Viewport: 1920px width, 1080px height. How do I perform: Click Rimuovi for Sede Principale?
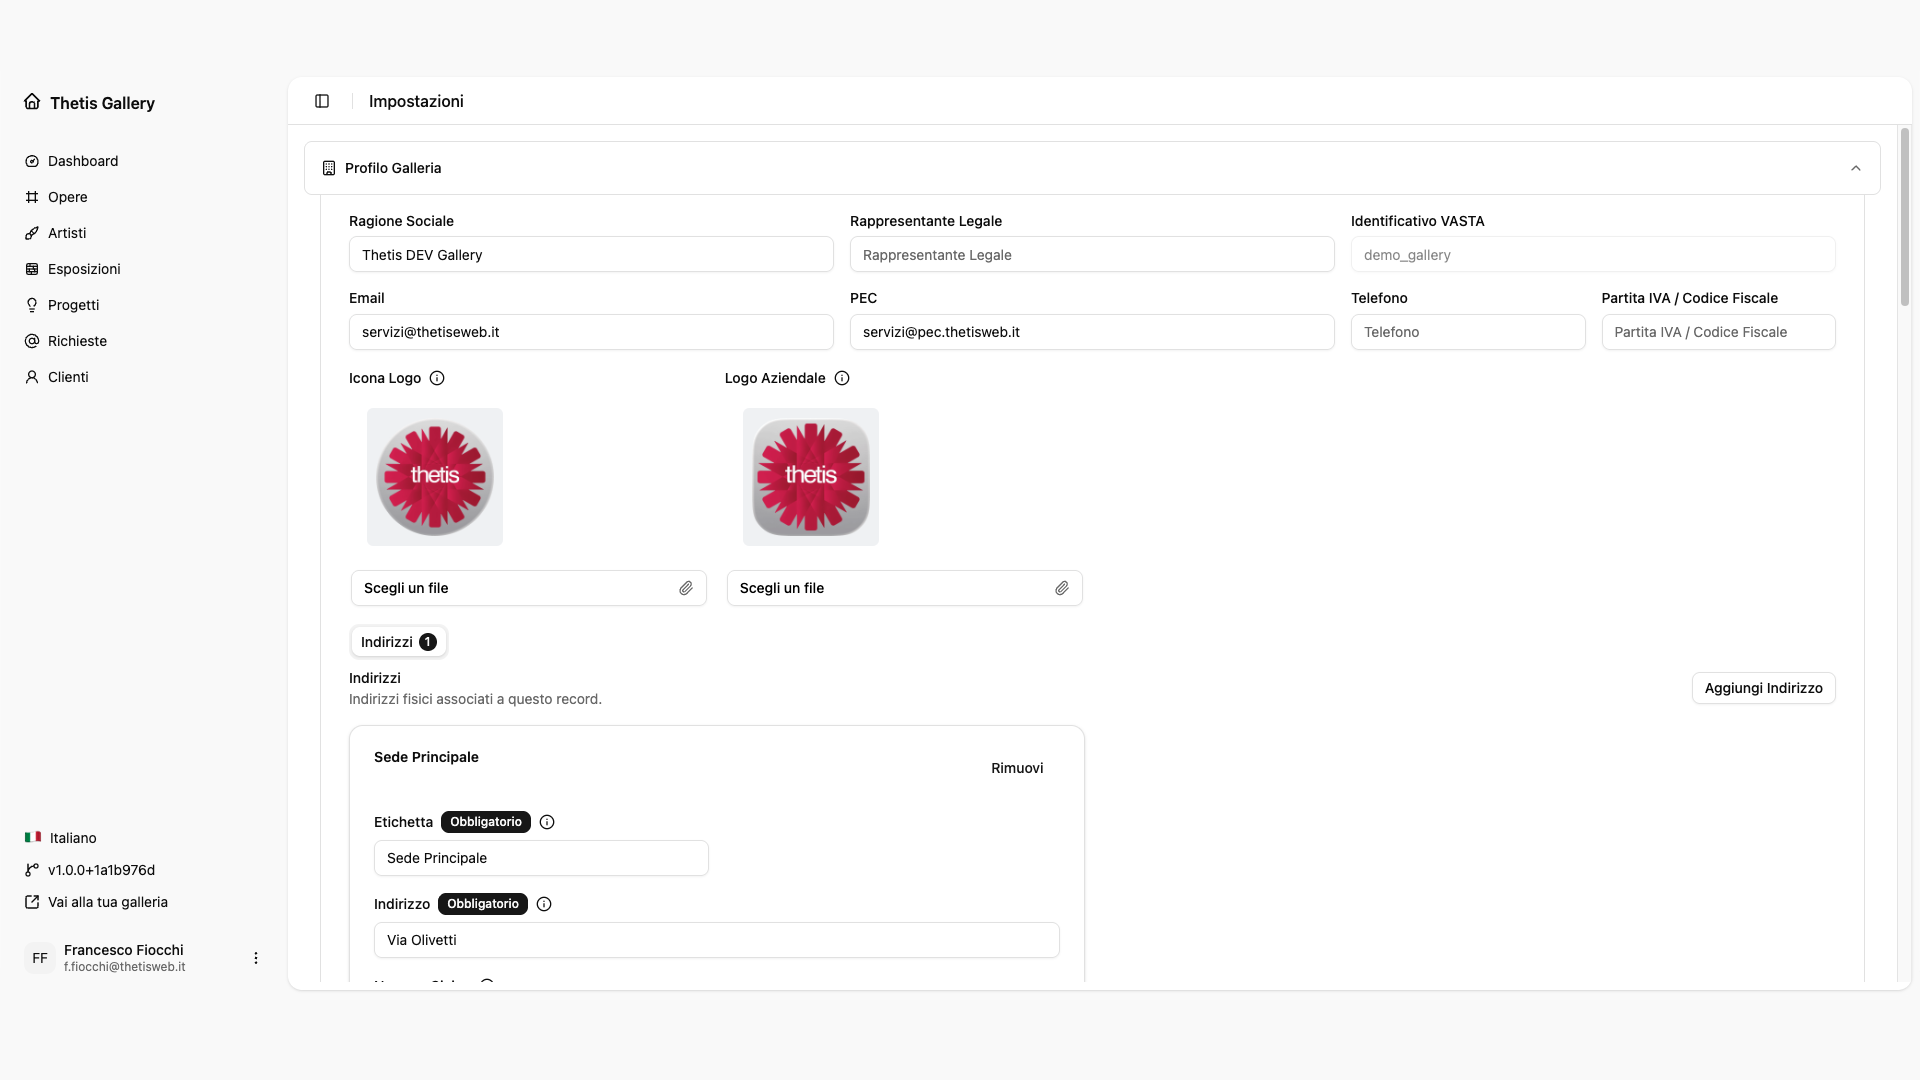[1017, 768]
